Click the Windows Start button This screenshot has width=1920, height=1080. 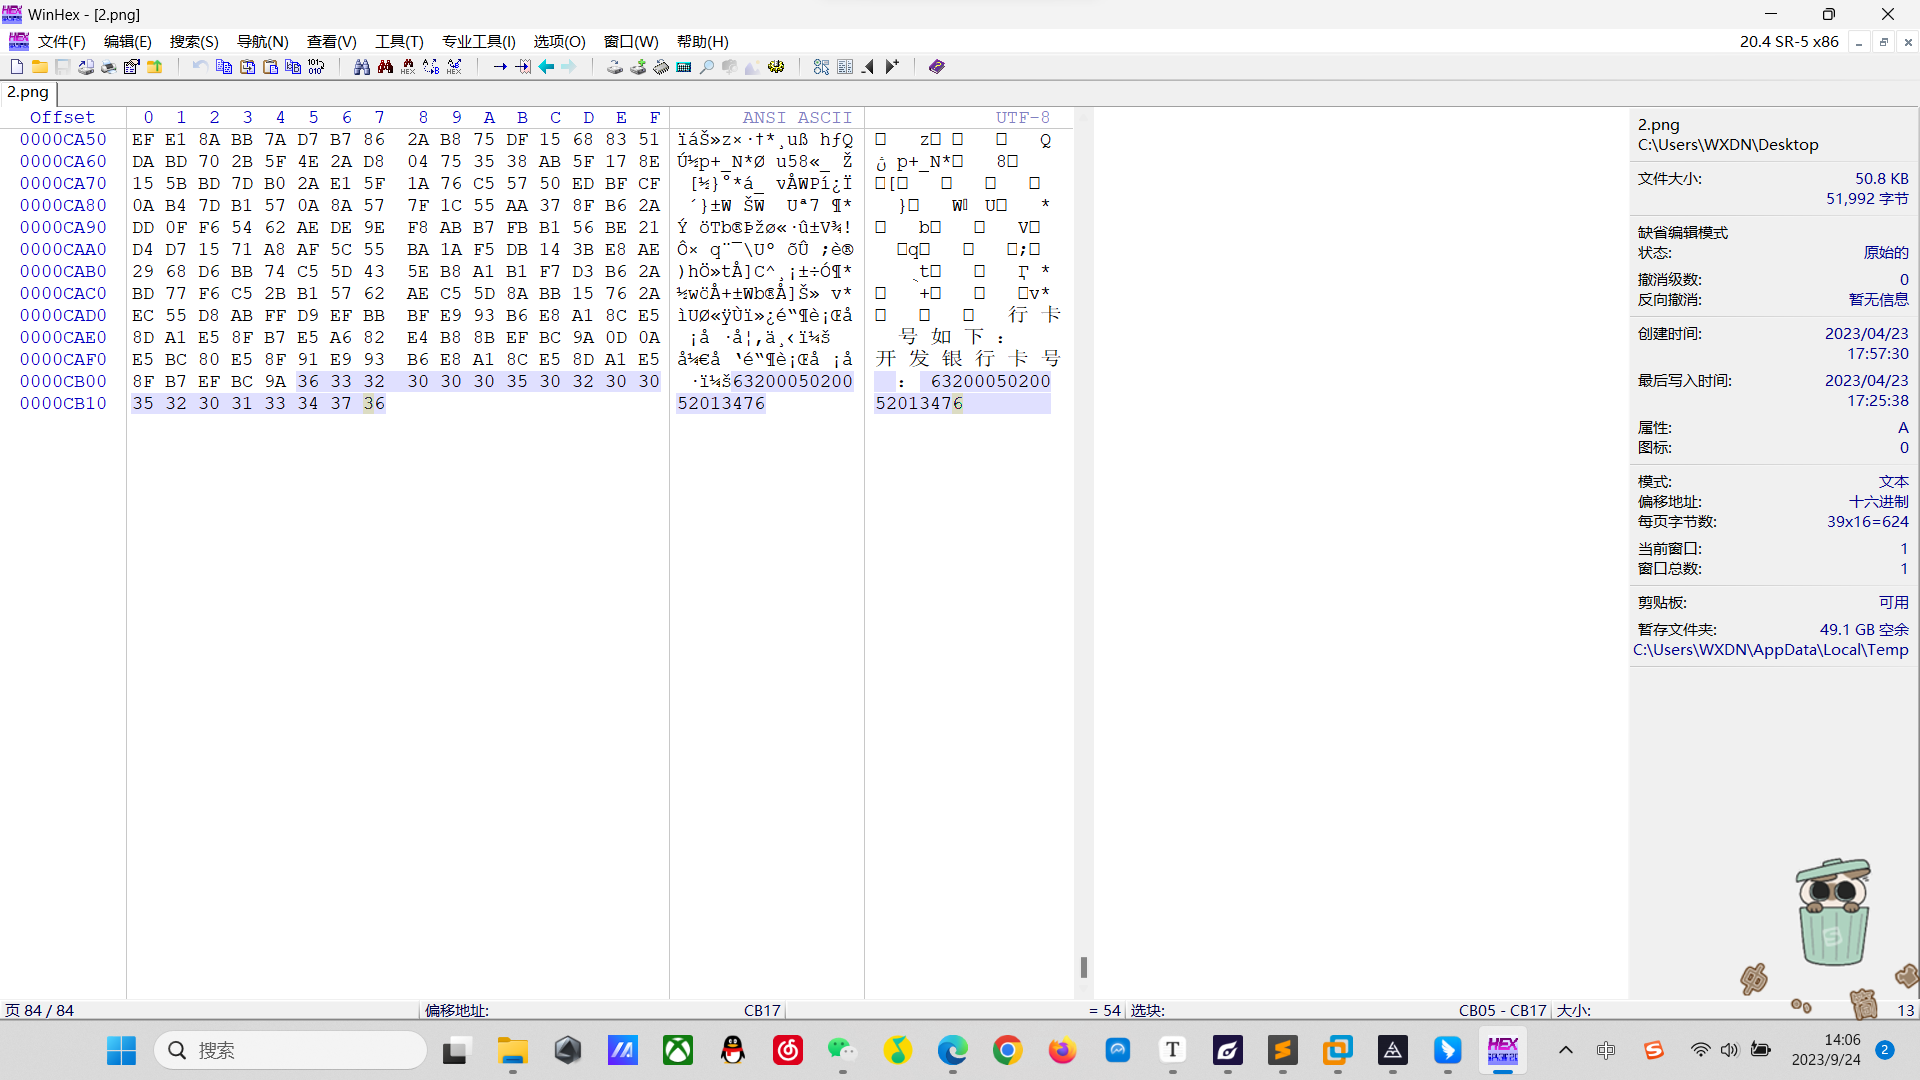(x=122, y=1050)
